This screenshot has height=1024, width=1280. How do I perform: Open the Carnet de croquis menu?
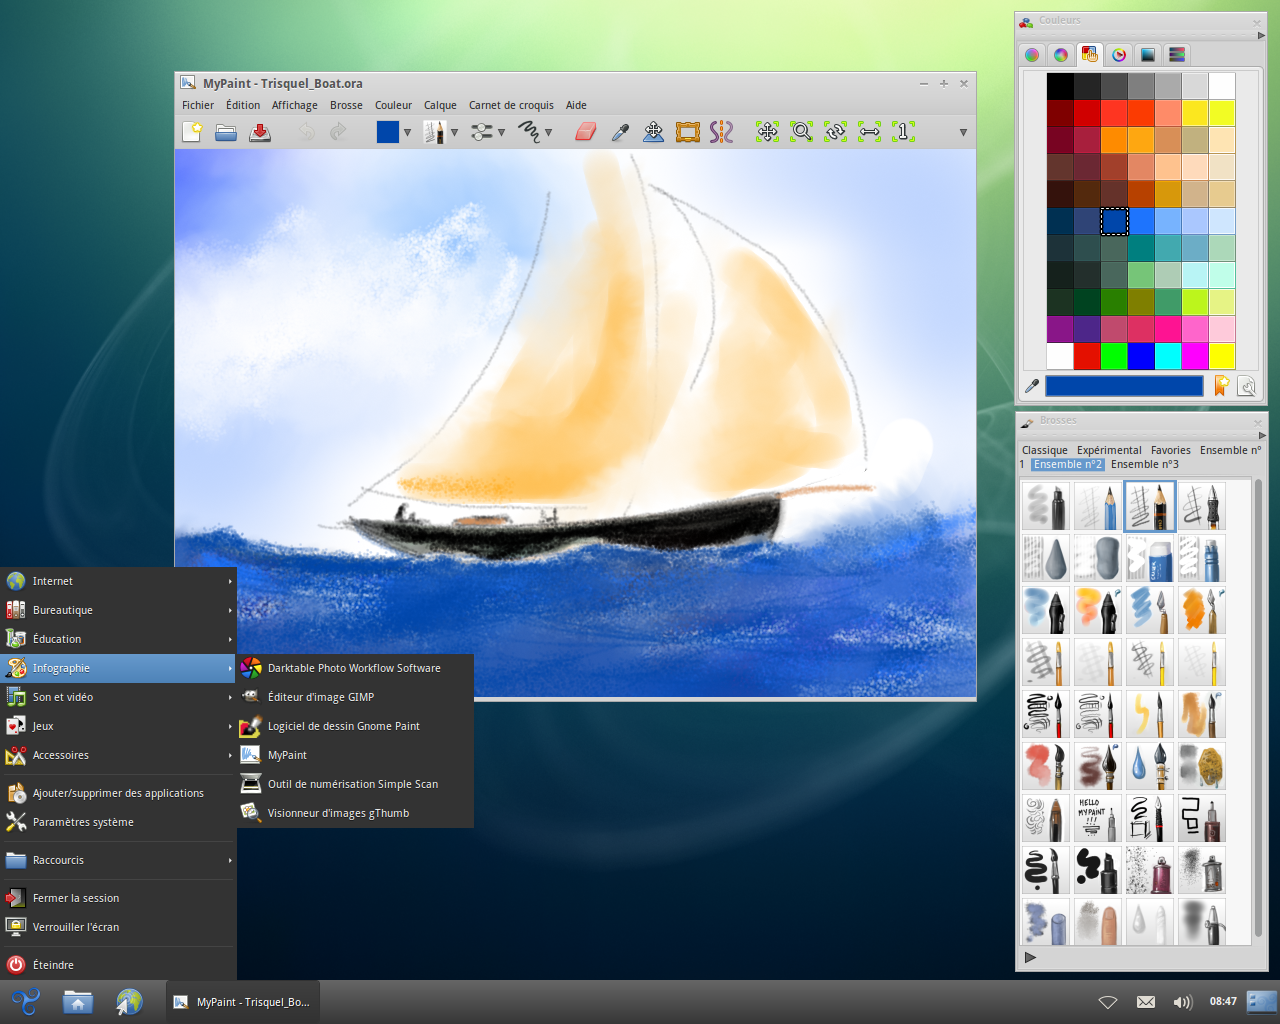[x=511, y=105]
